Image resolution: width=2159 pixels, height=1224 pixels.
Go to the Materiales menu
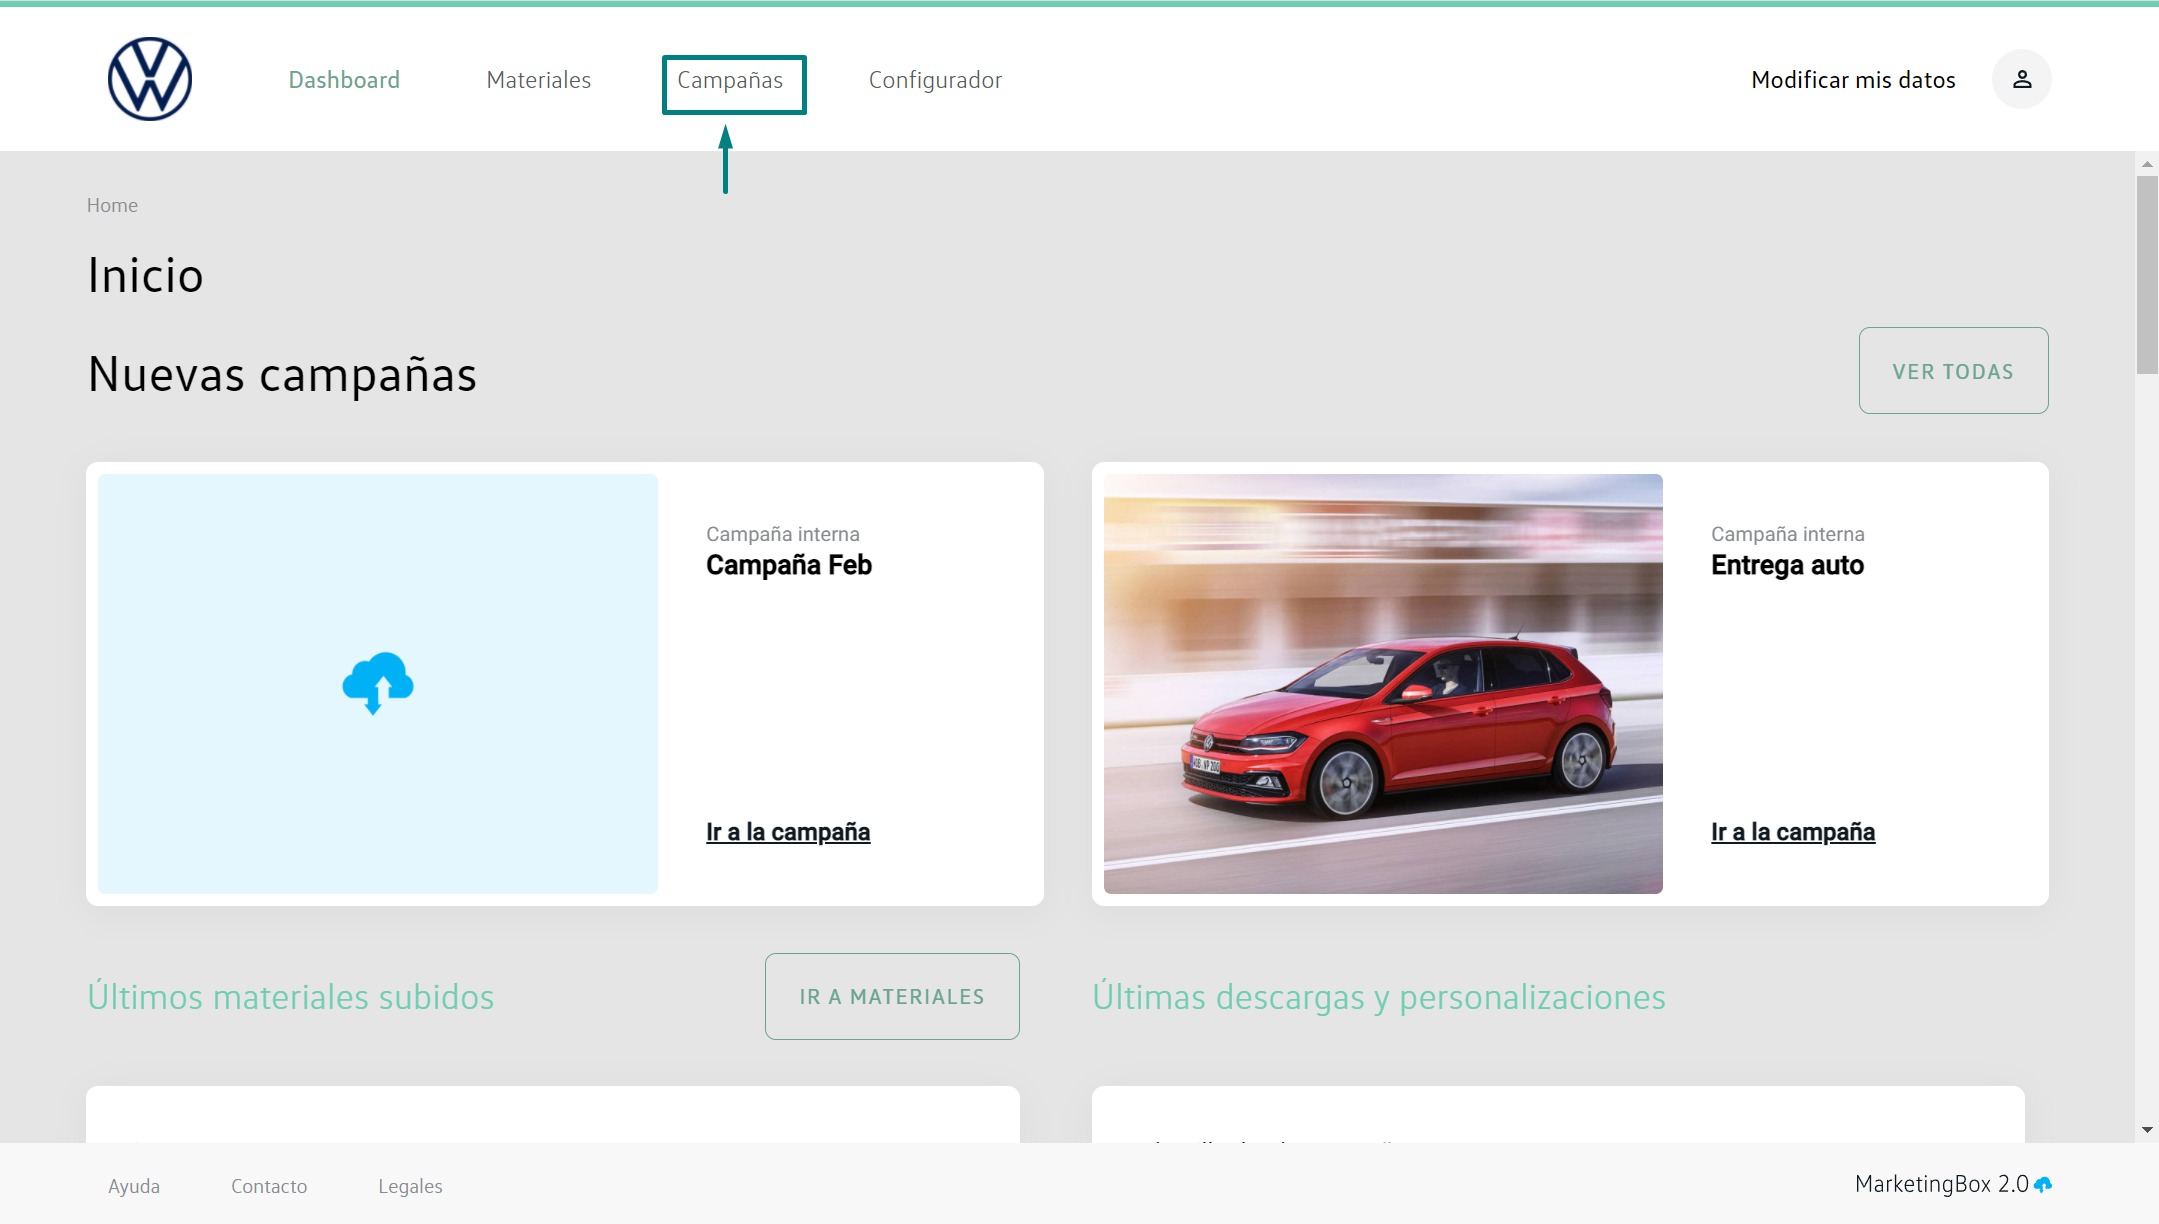coord(538,80)
